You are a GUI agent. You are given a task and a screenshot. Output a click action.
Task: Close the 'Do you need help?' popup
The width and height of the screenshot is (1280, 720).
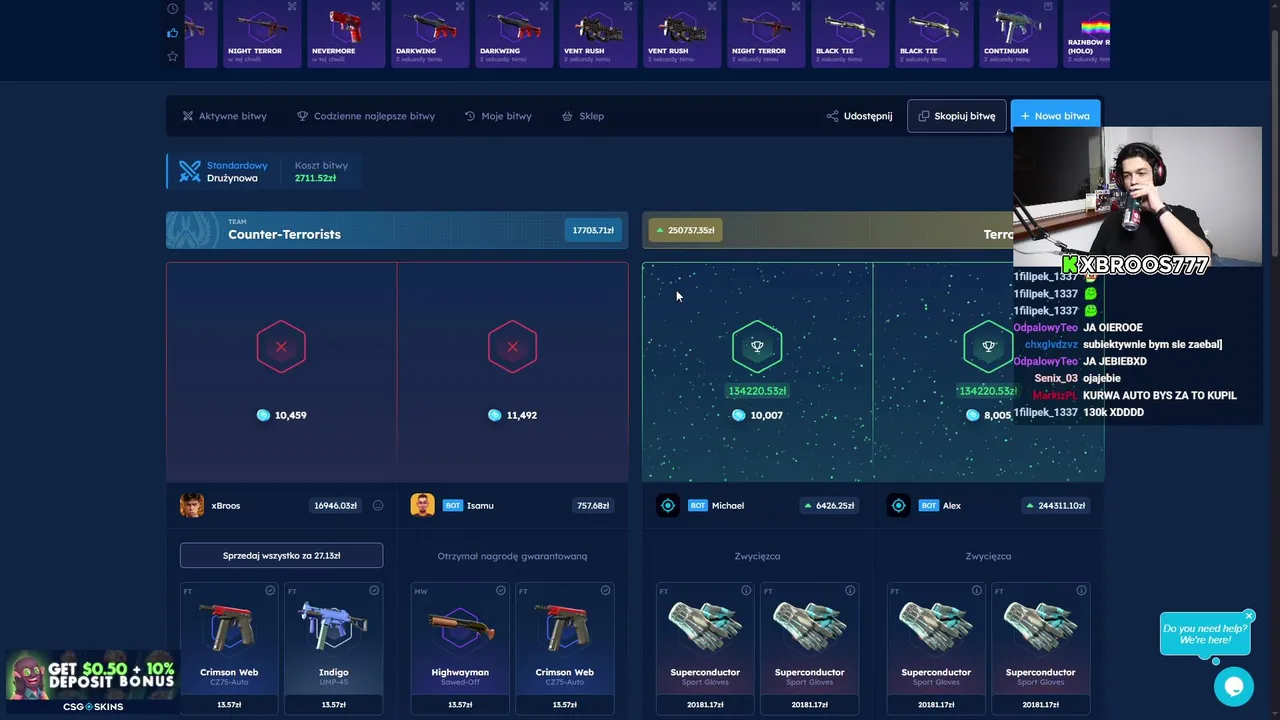[x=1249, y=616]
